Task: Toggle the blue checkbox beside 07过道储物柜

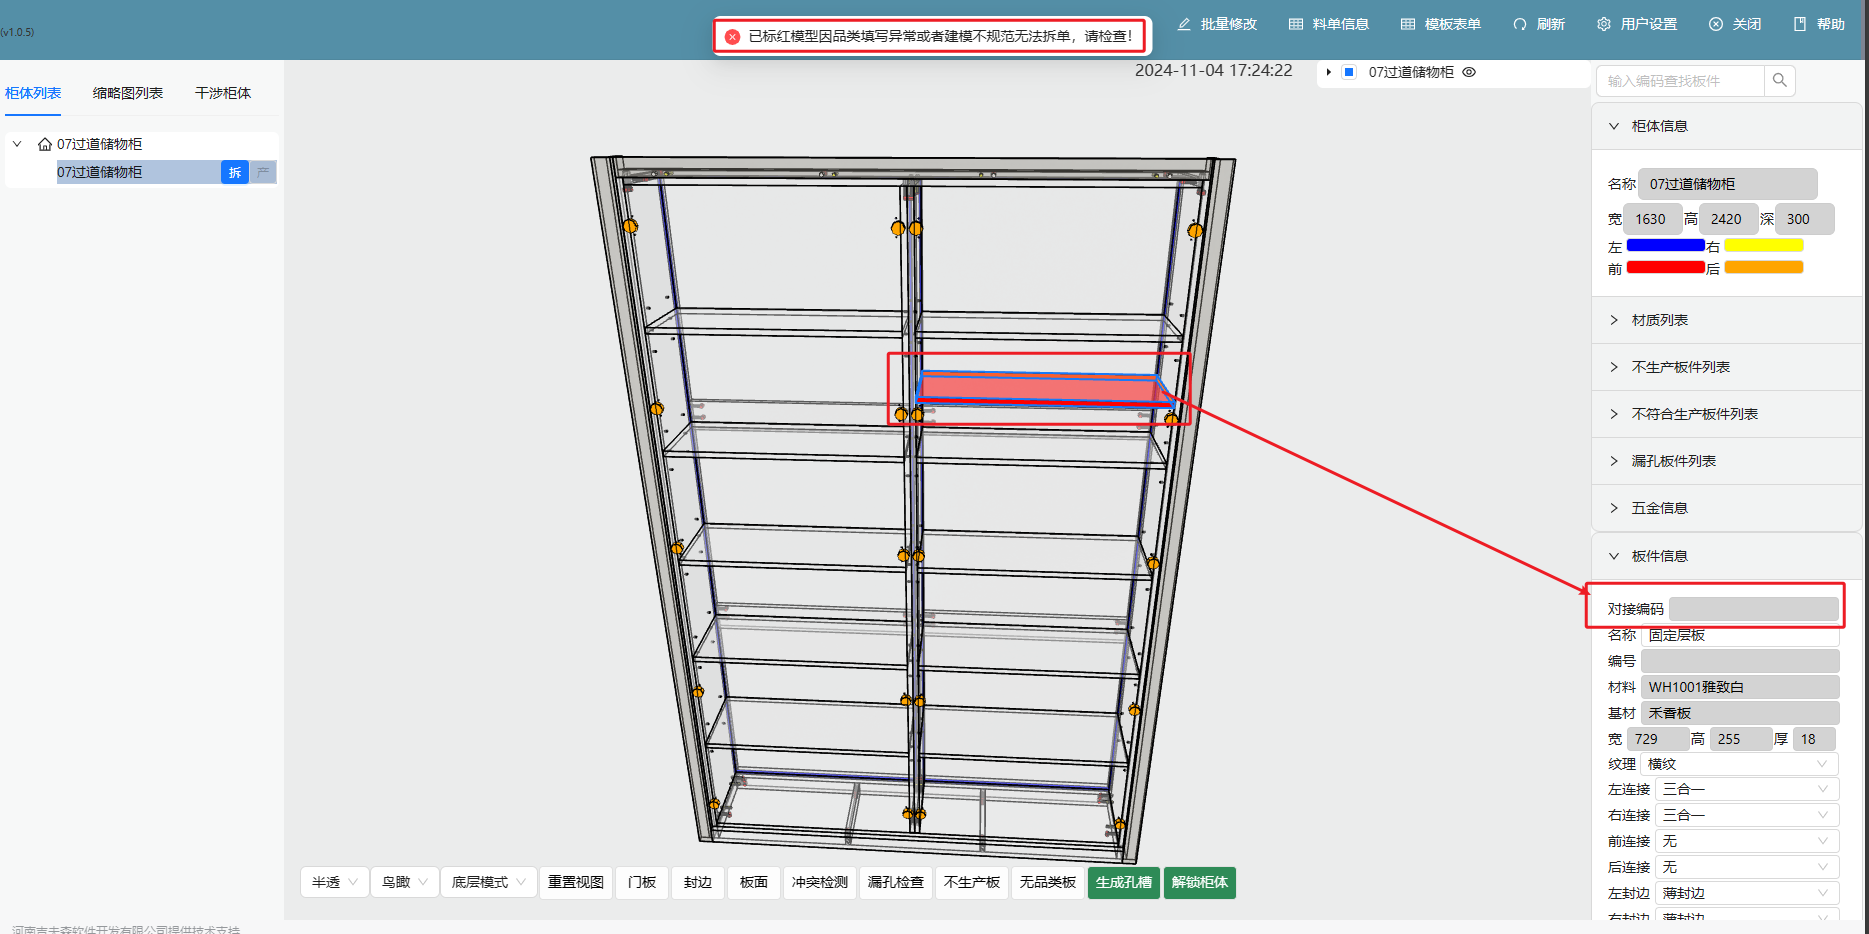Action: point(1349,72)
